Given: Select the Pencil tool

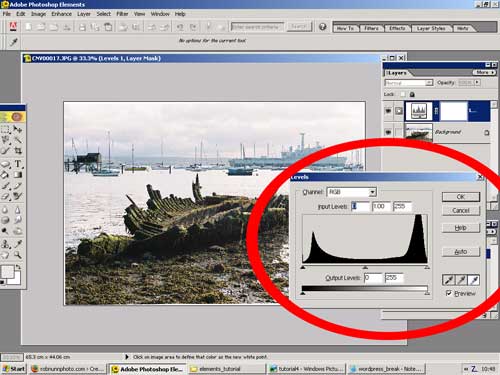Looking at the screenshot, I should 17,186.
